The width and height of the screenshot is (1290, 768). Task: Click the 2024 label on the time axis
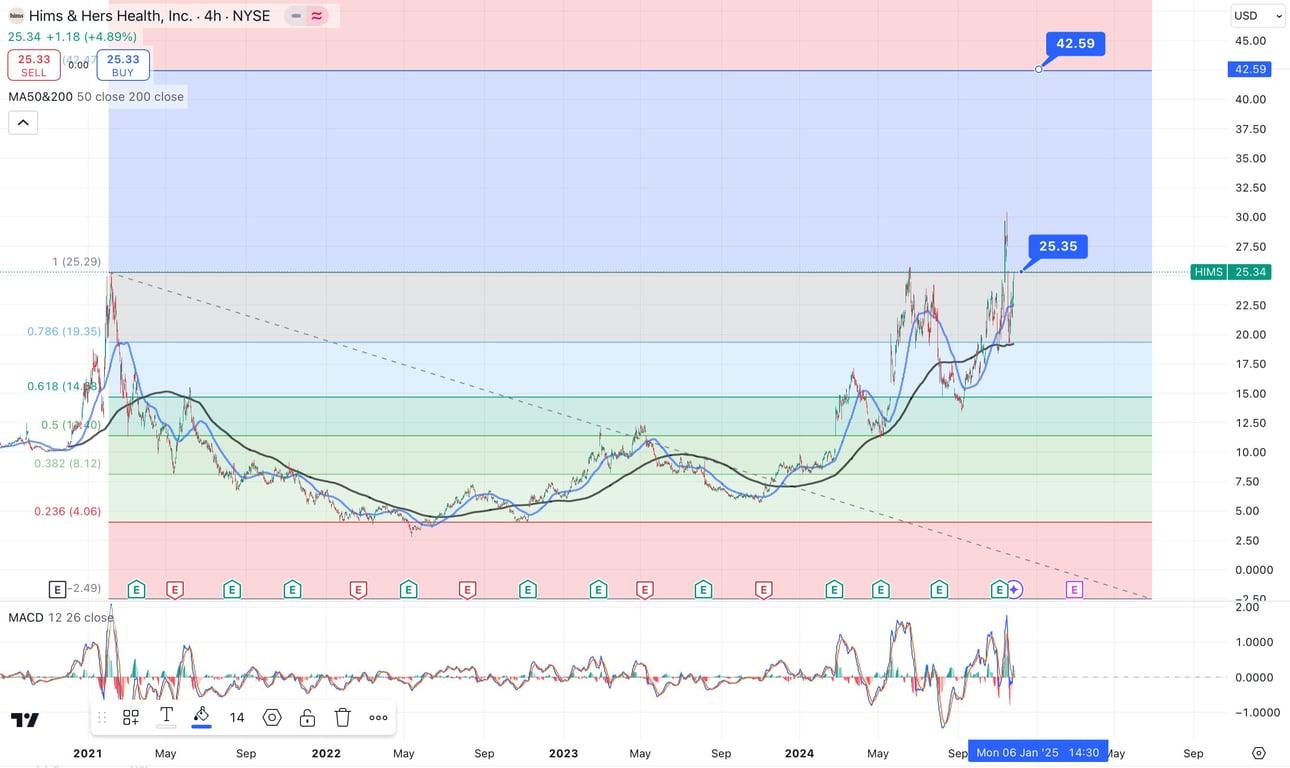pyautogui.click(x=799, y=753)
